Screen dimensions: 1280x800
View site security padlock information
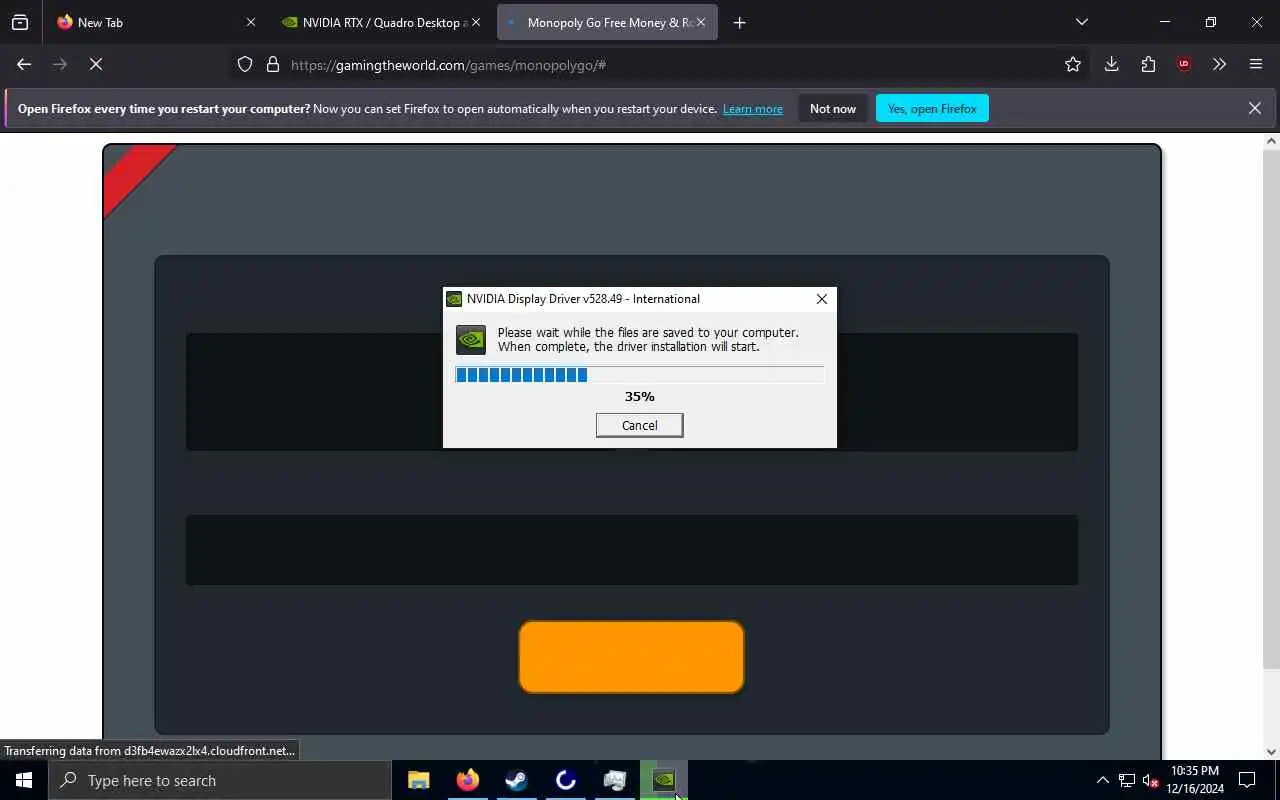272,64
